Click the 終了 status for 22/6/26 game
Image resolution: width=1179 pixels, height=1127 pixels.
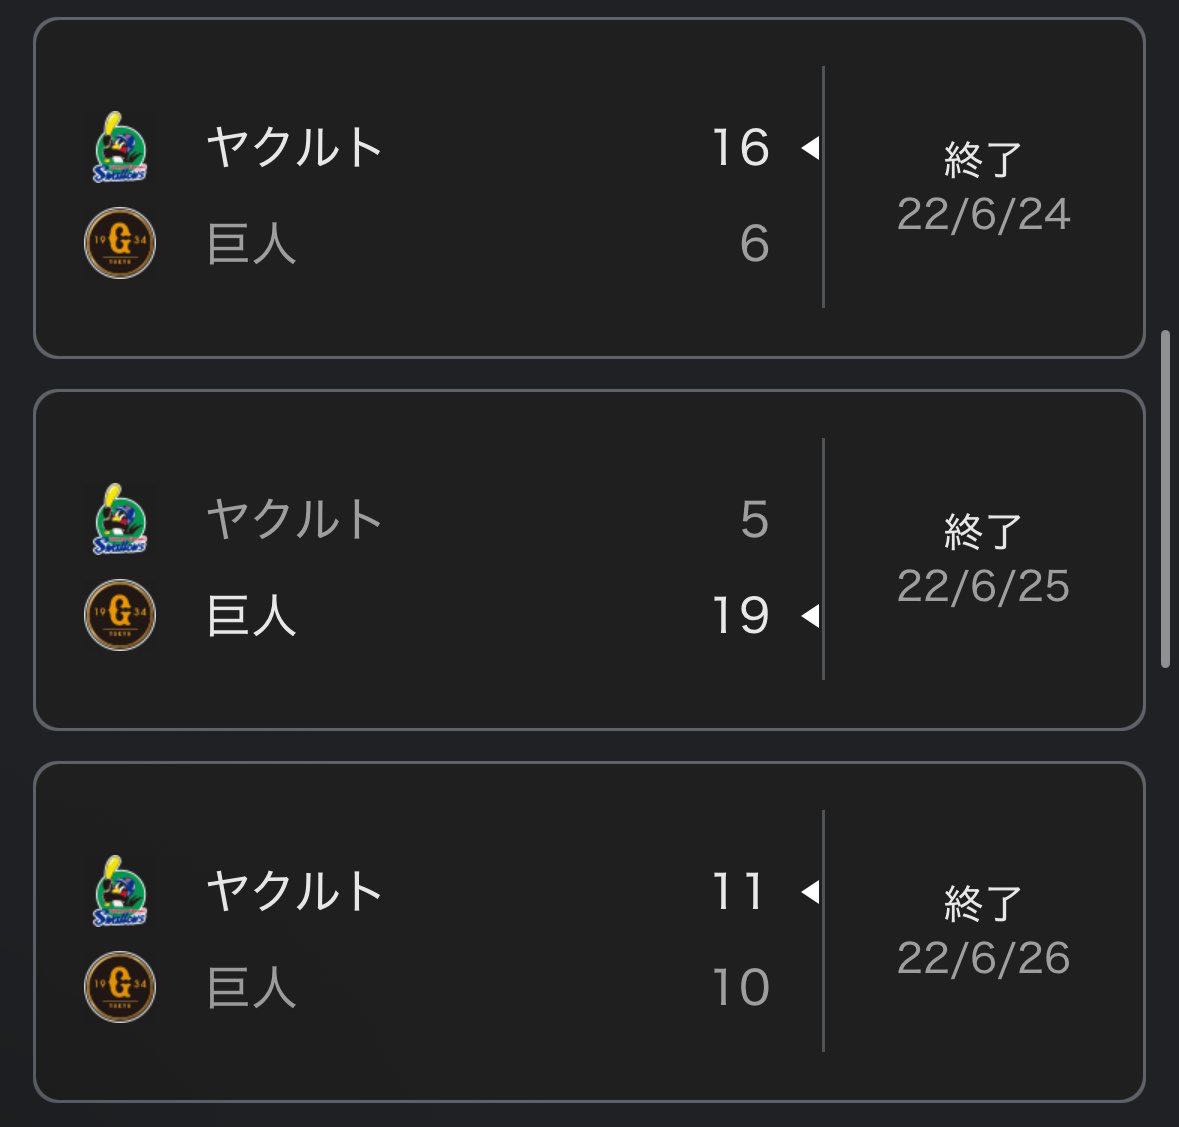tap(983, 904)
